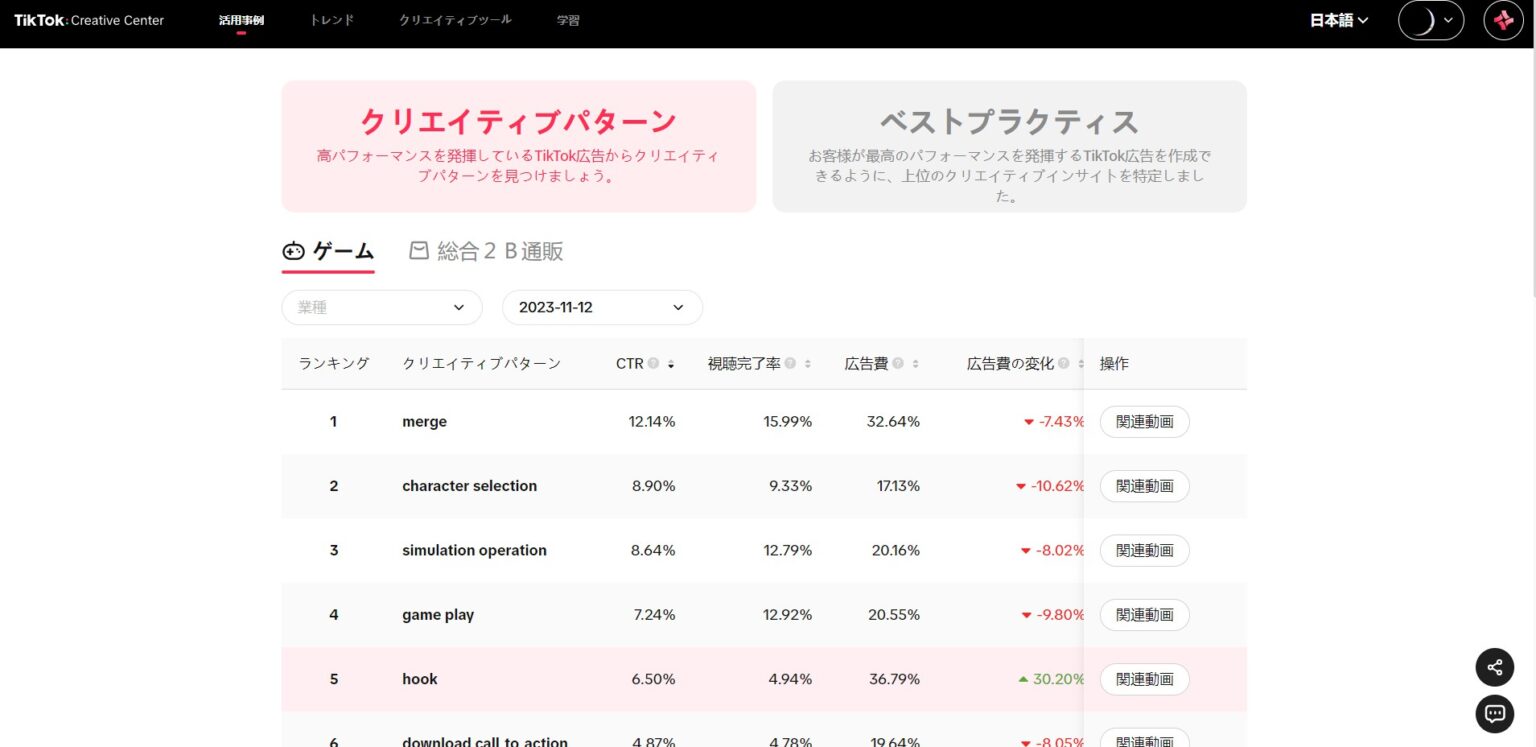Screen dimensions: 1536x747
Task: Click the envelope icon next to 総合２B通販
Action: [x=419, y=250]
